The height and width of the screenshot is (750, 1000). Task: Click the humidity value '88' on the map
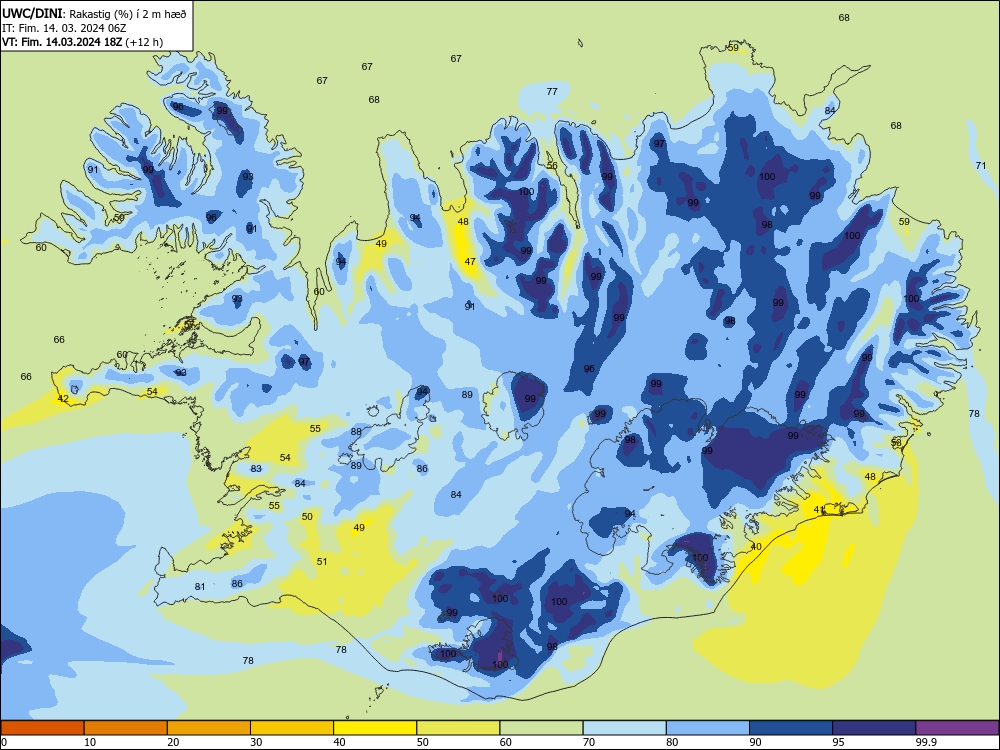tap(356, 432)
